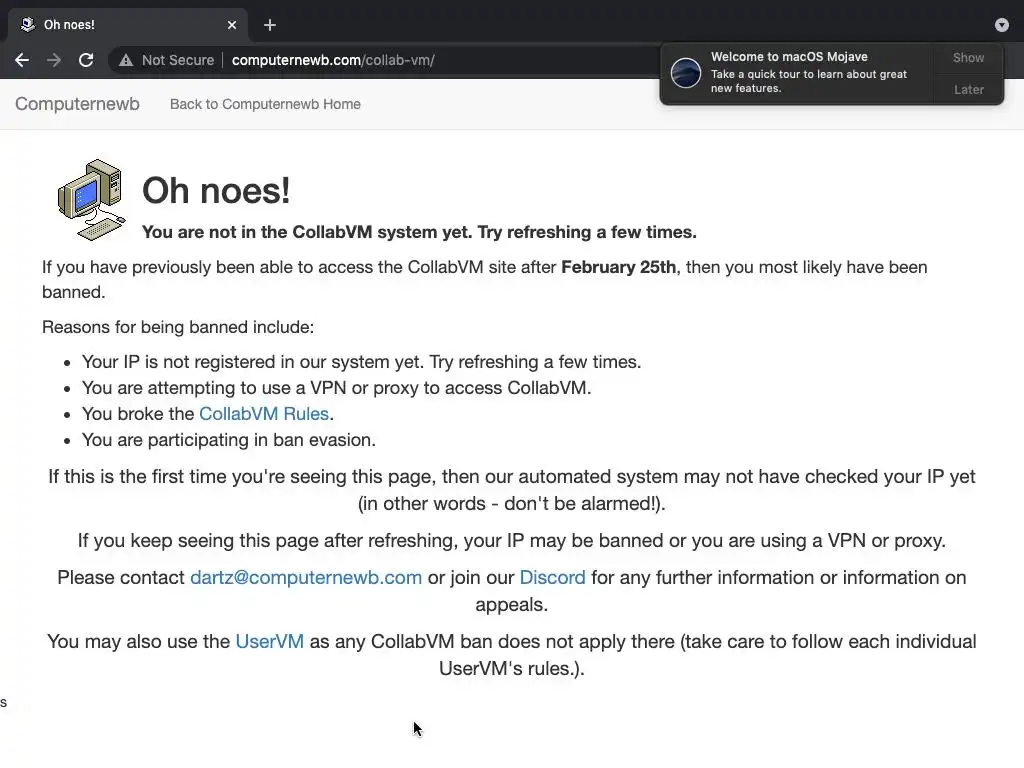Click the retro computer image
The width and height of the screenshot is (1024, 768).
[91, 200]
